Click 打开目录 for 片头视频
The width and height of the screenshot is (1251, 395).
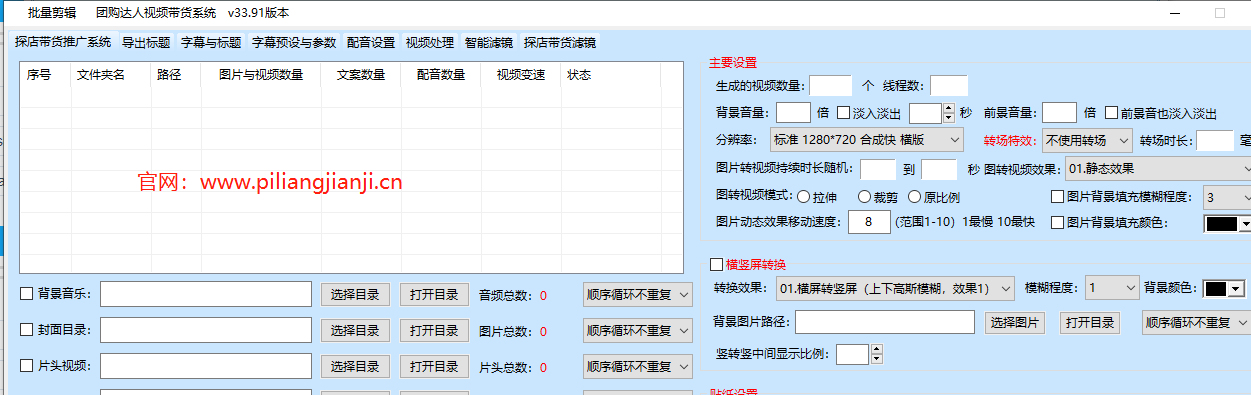point(434,366)
